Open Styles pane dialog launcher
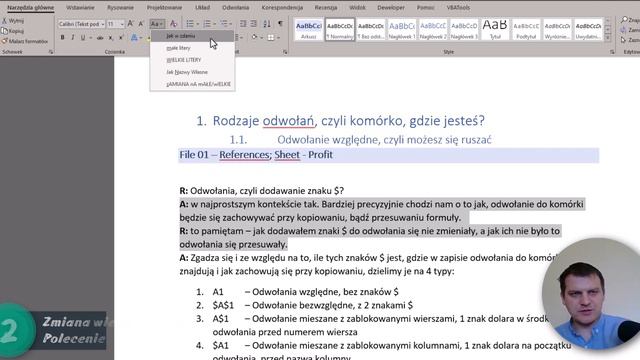 pos(612,52)
